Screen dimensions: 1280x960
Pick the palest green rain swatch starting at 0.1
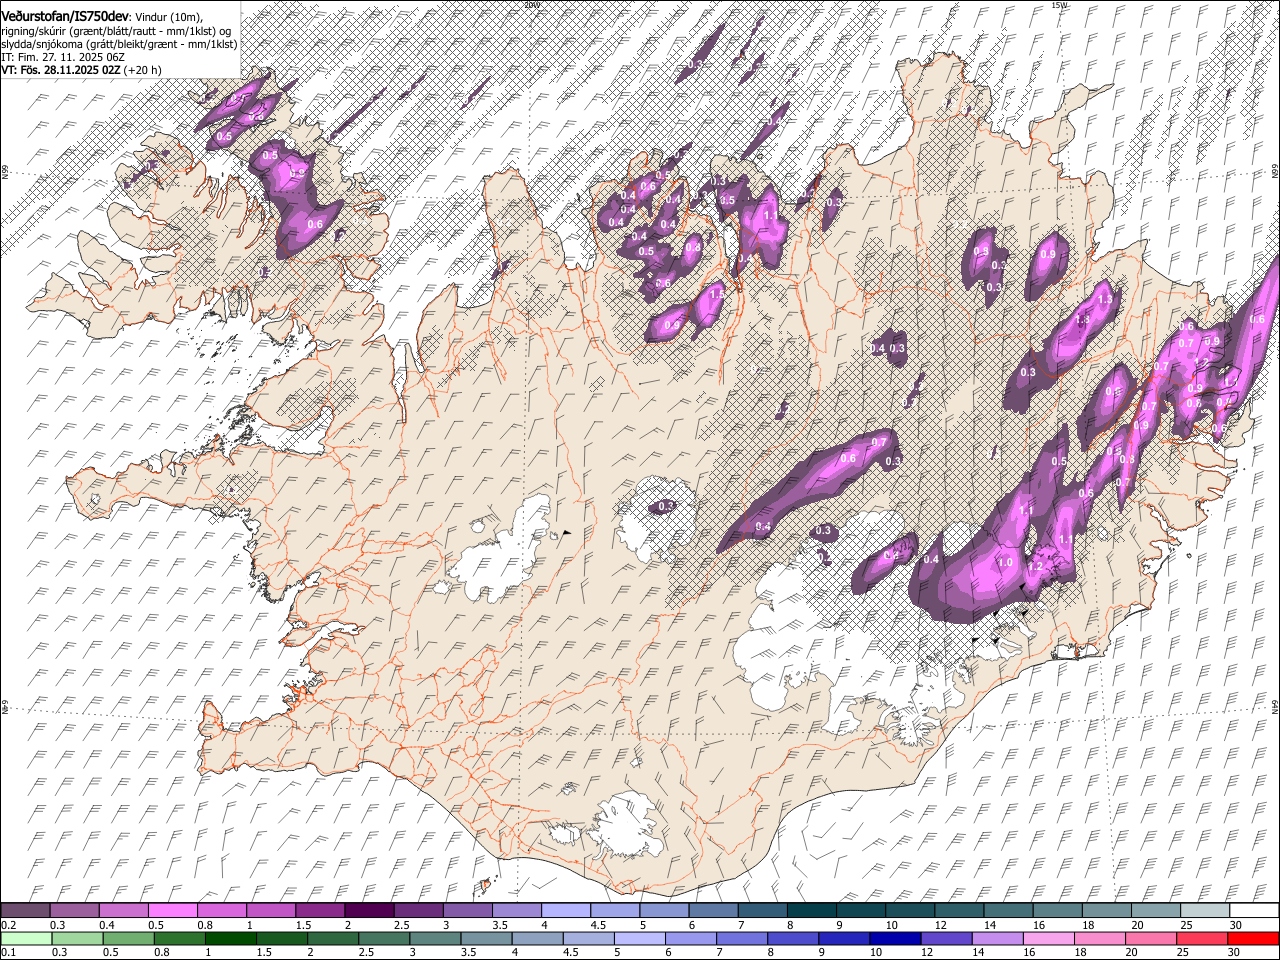point(27,938)
